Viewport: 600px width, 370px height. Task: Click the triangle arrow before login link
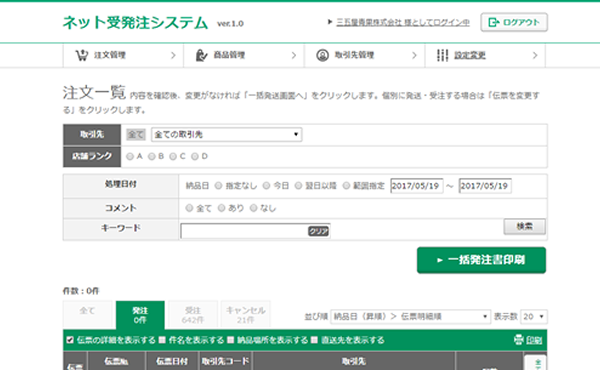click(330, 22)
